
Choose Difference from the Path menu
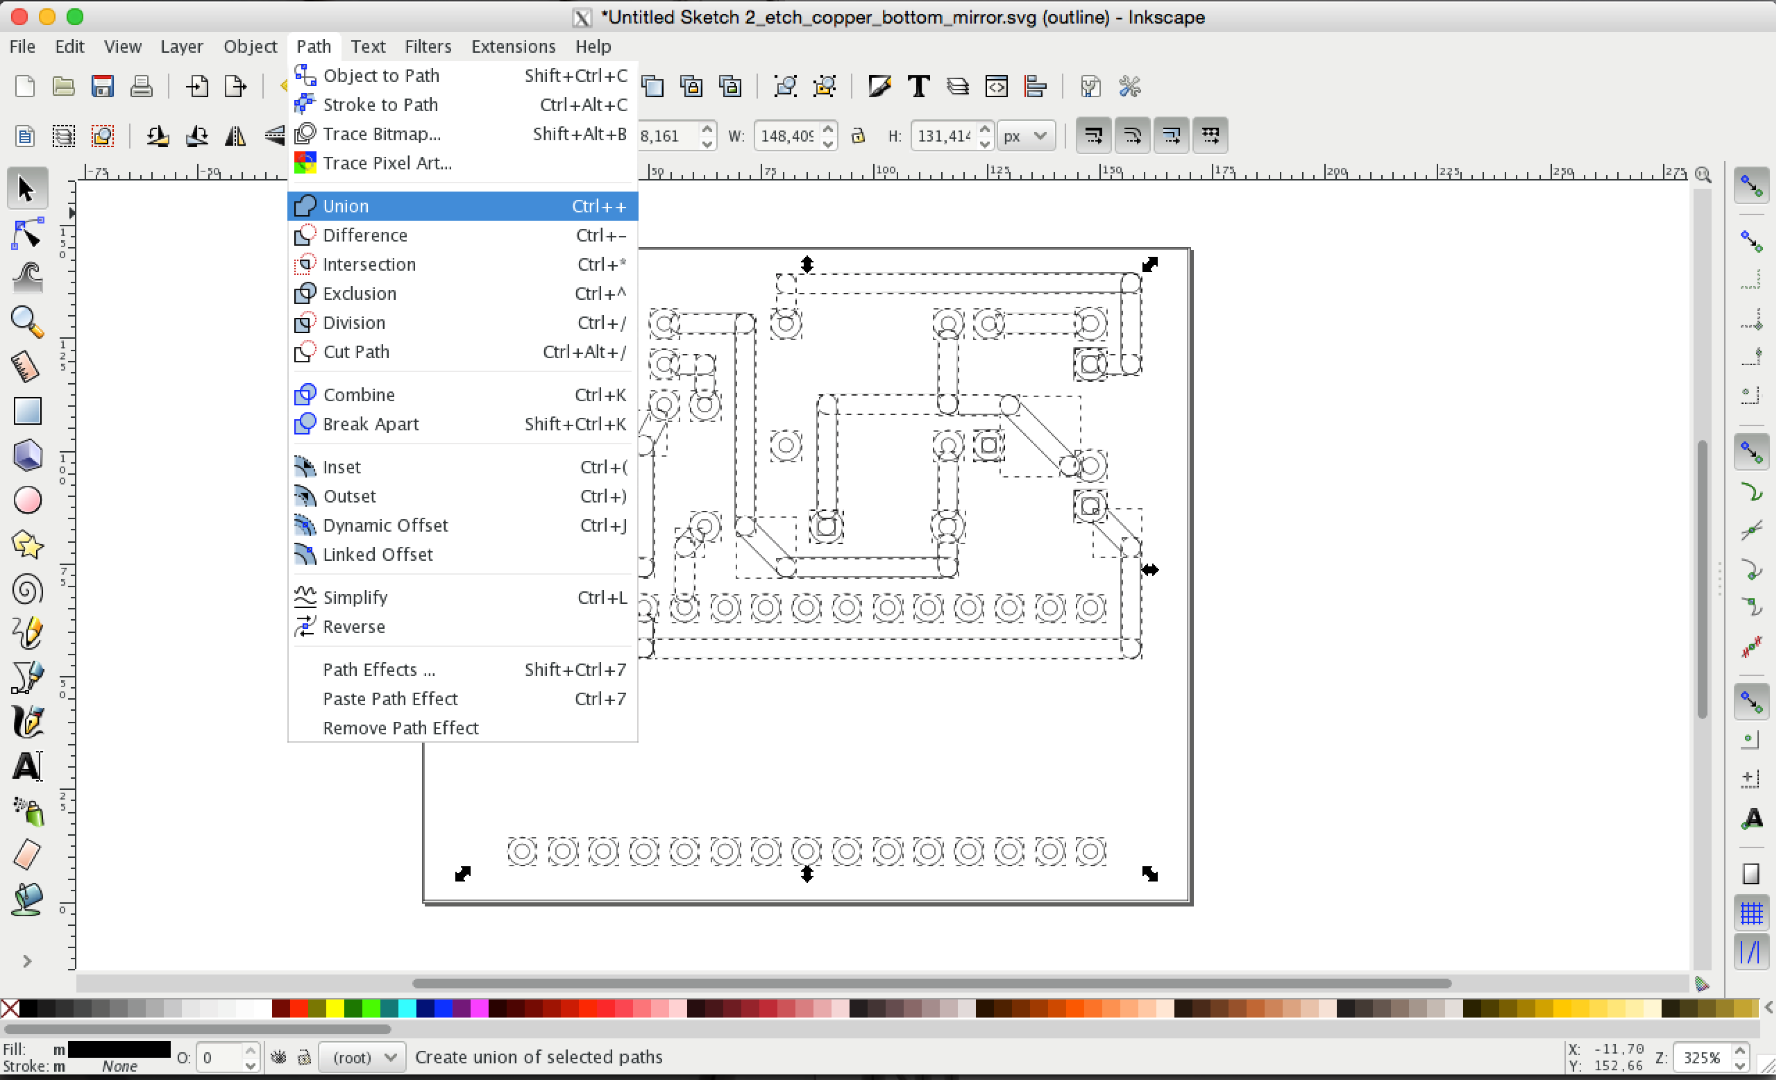(463, 235)
